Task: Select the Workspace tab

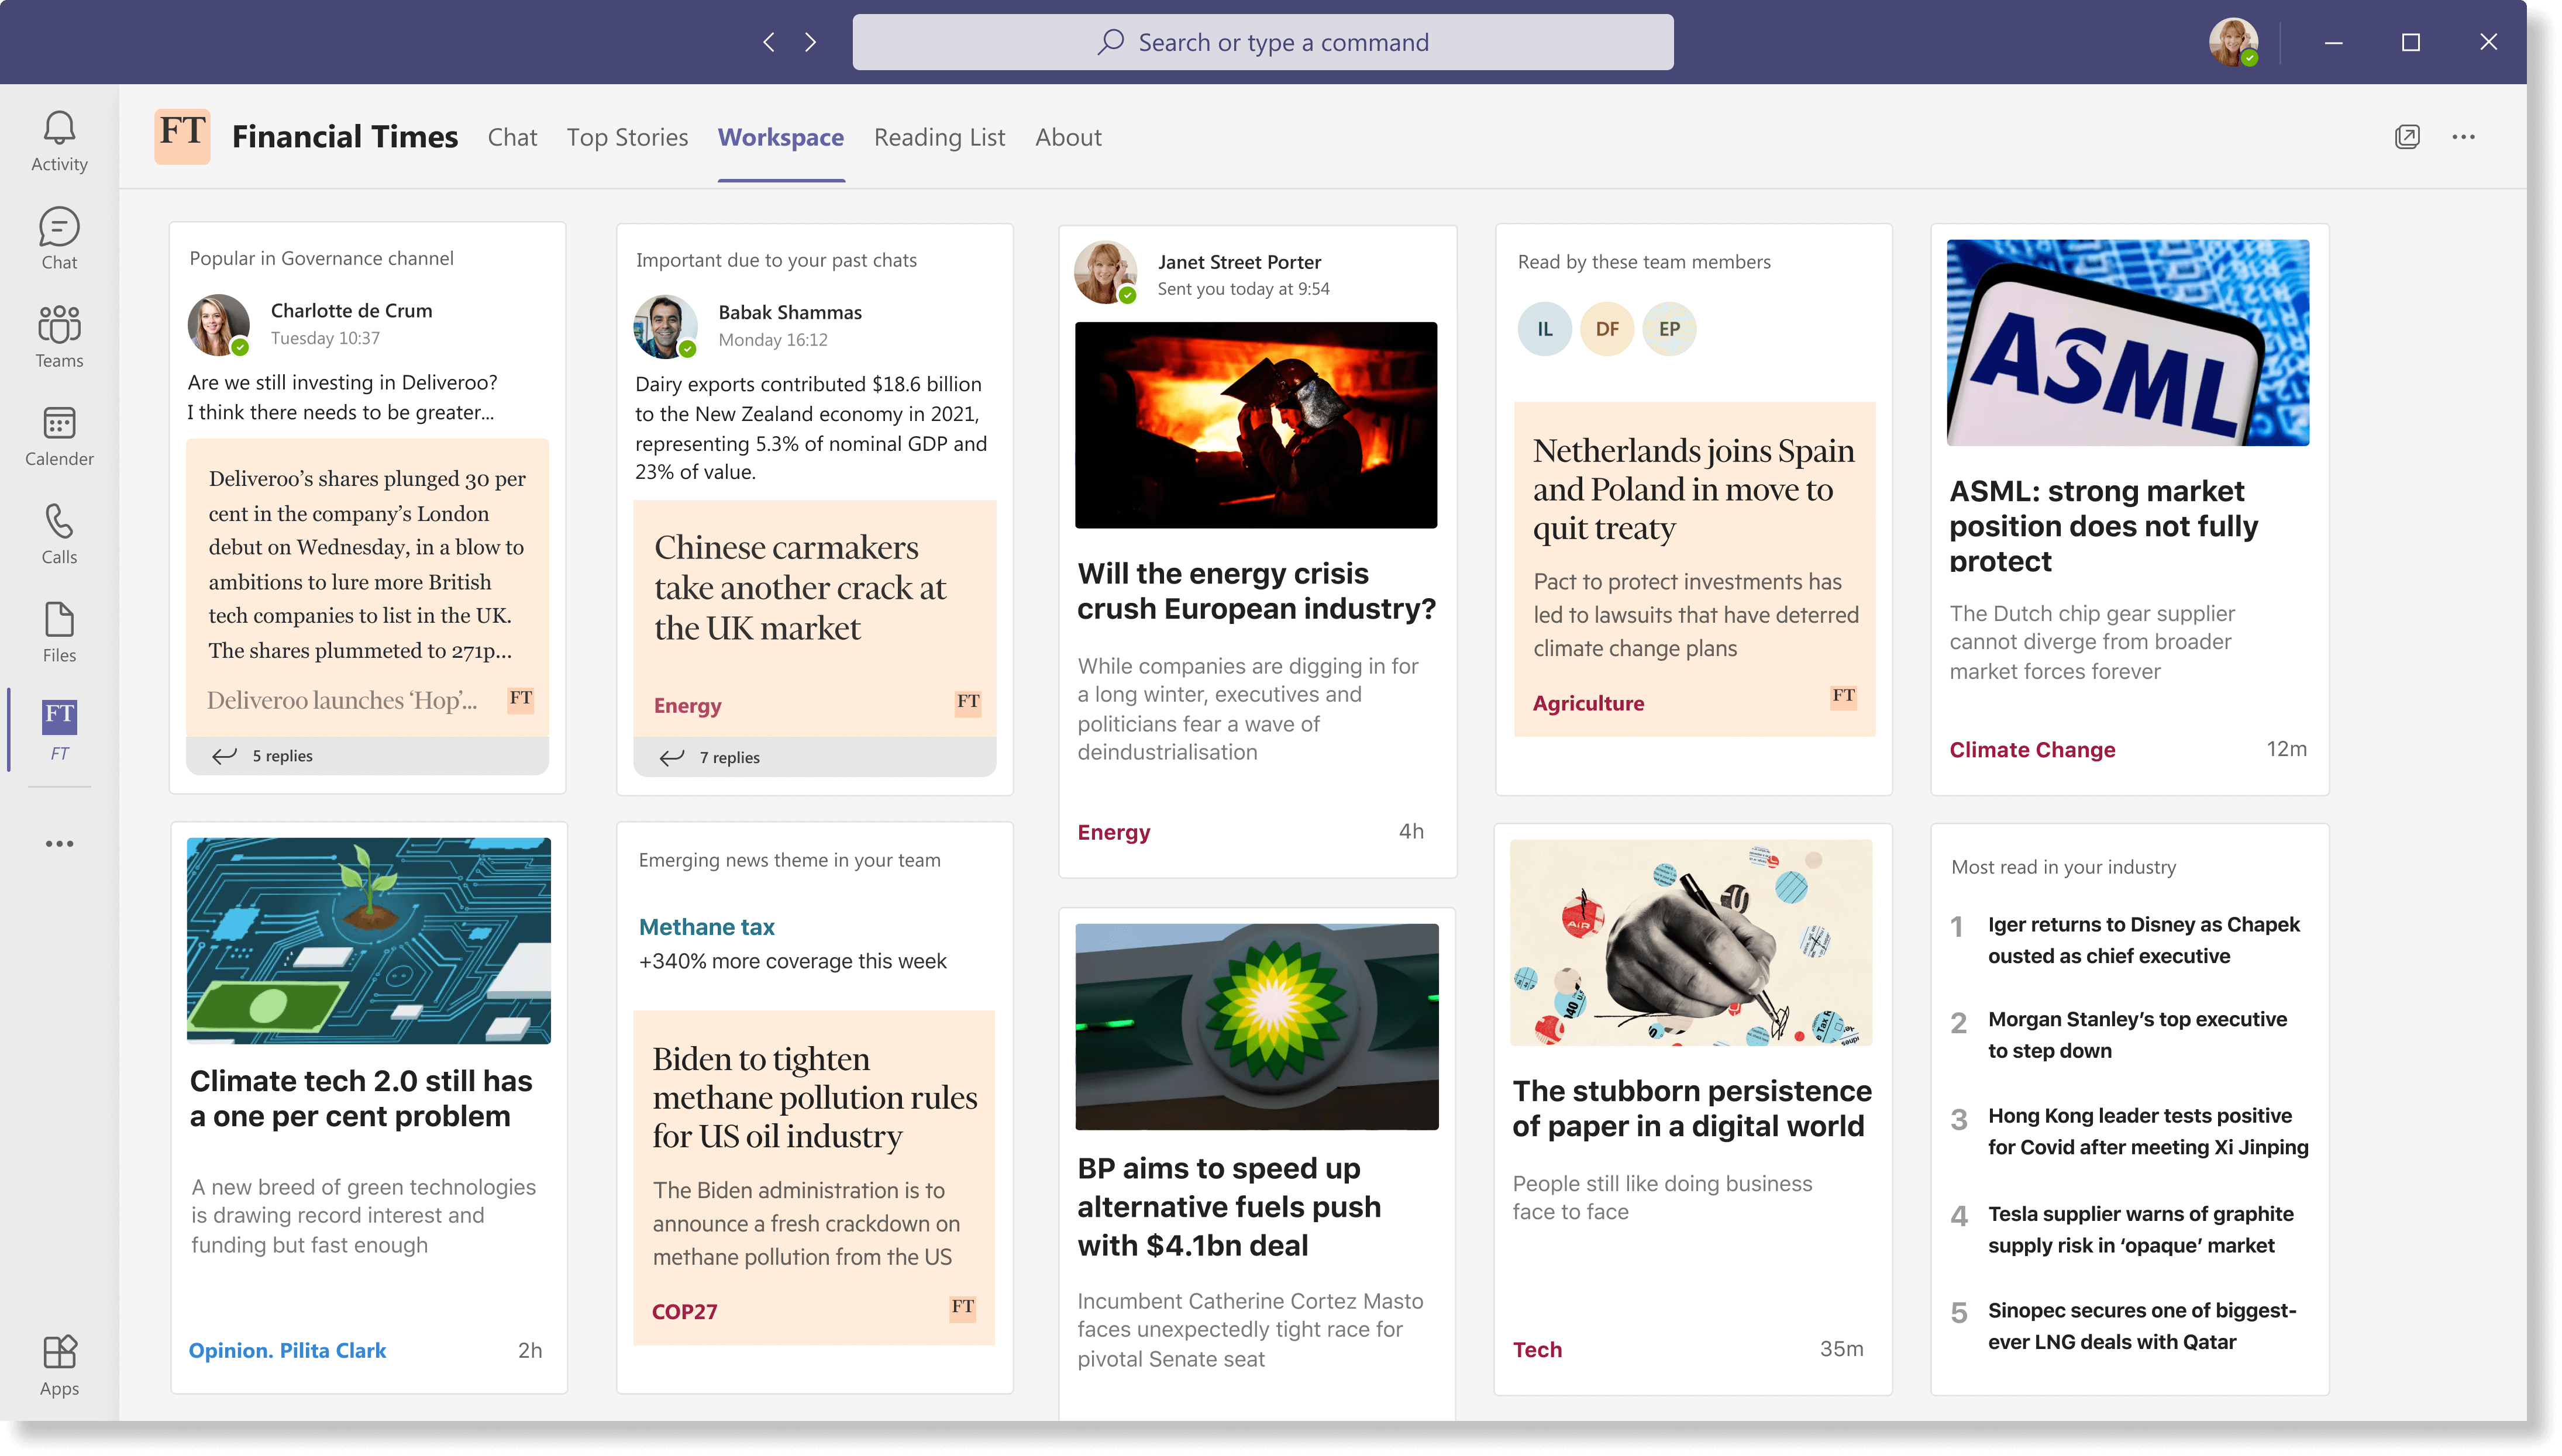Action: 780,137
